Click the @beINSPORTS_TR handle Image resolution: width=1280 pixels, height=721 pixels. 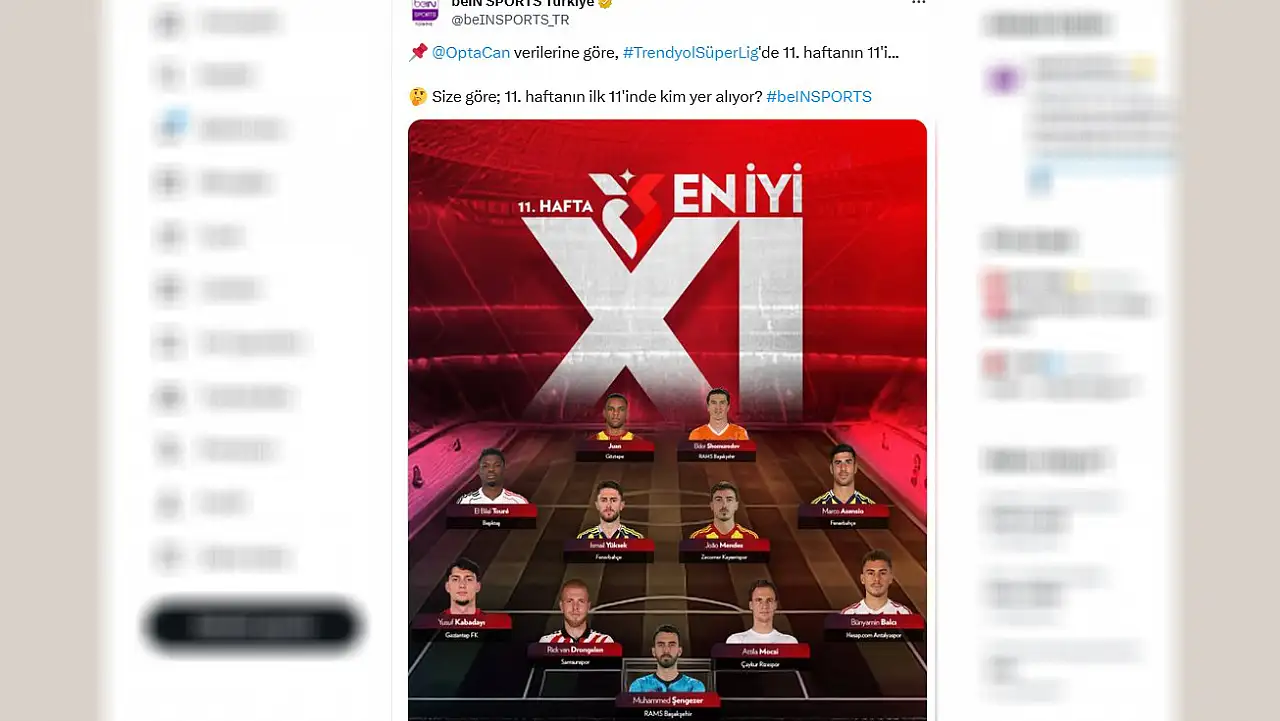click(510, 20)
